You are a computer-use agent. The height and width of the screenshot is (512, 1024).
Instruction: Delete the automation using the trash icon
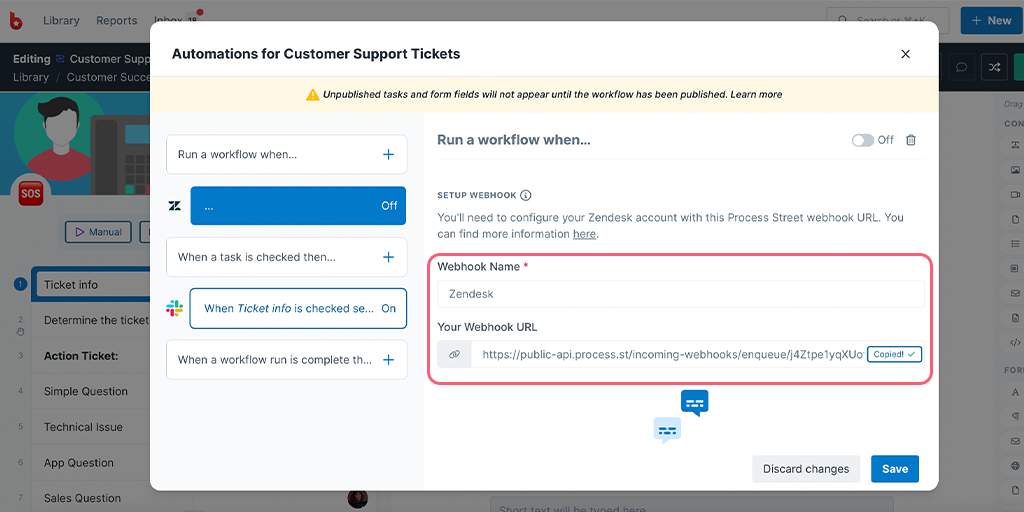click(x=911, y=140)
